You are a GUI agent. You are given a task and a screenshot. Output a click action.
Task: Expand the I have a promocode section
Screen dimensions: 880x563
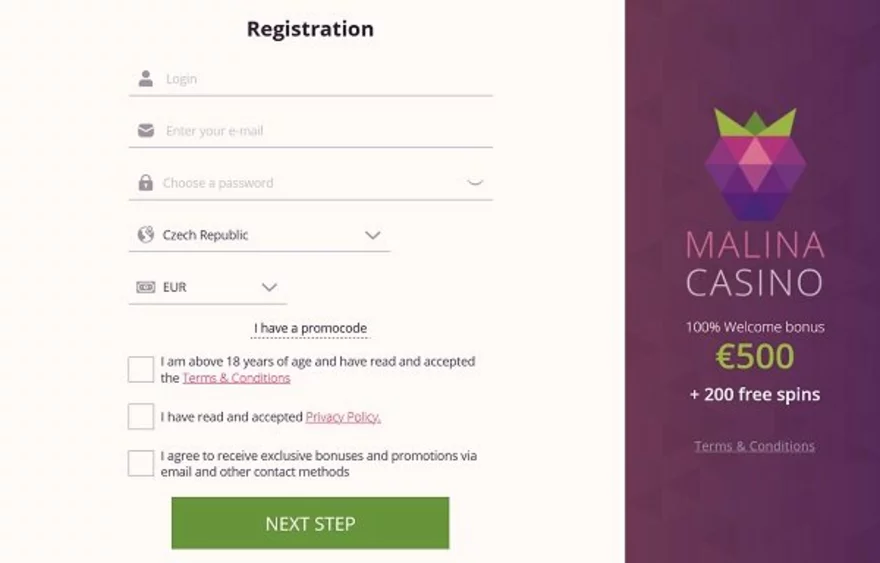[310, 328]
